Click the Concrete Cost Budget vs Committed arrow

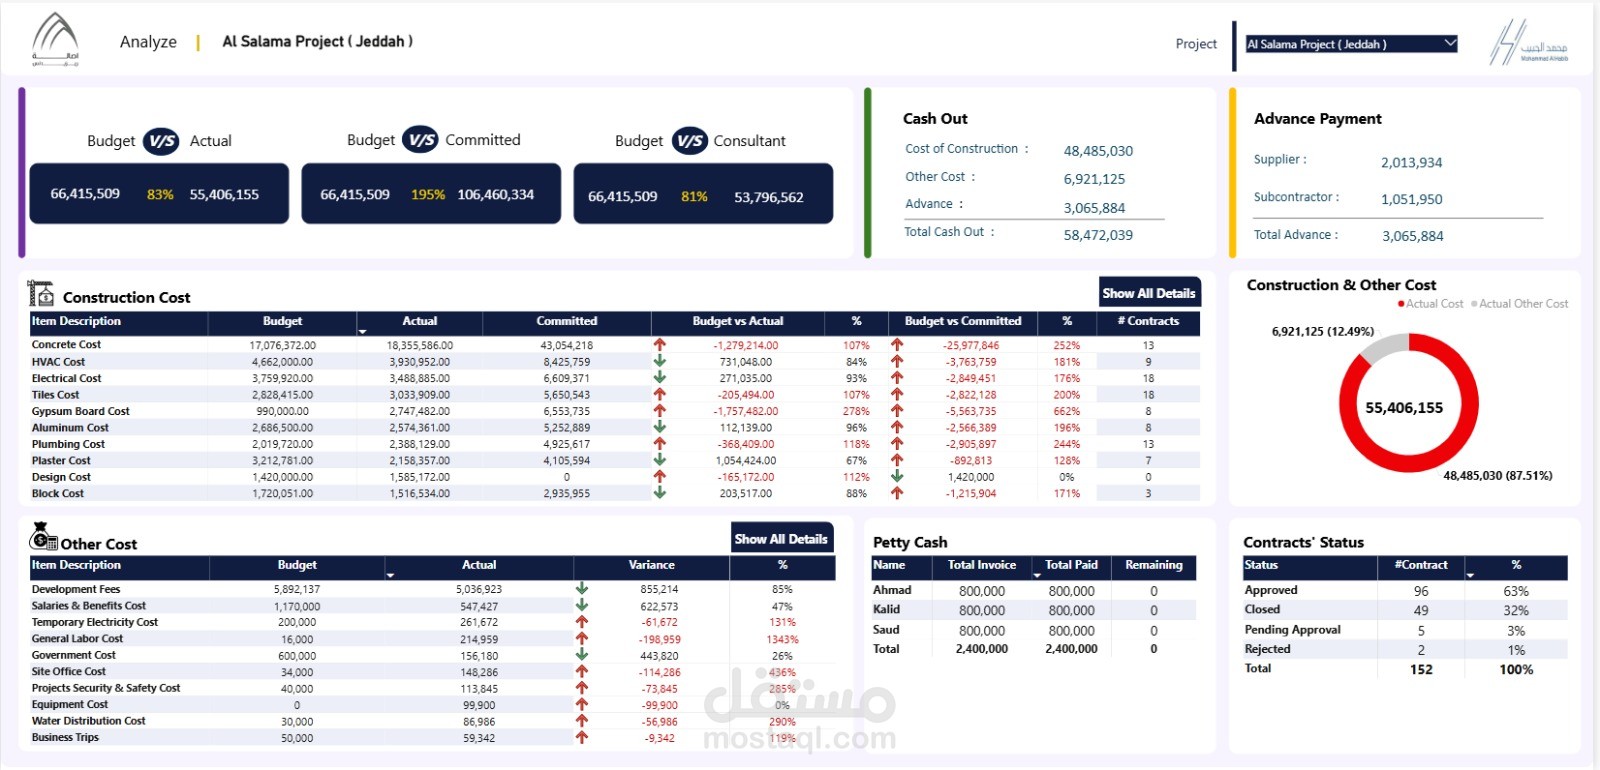tap(897, 345)
